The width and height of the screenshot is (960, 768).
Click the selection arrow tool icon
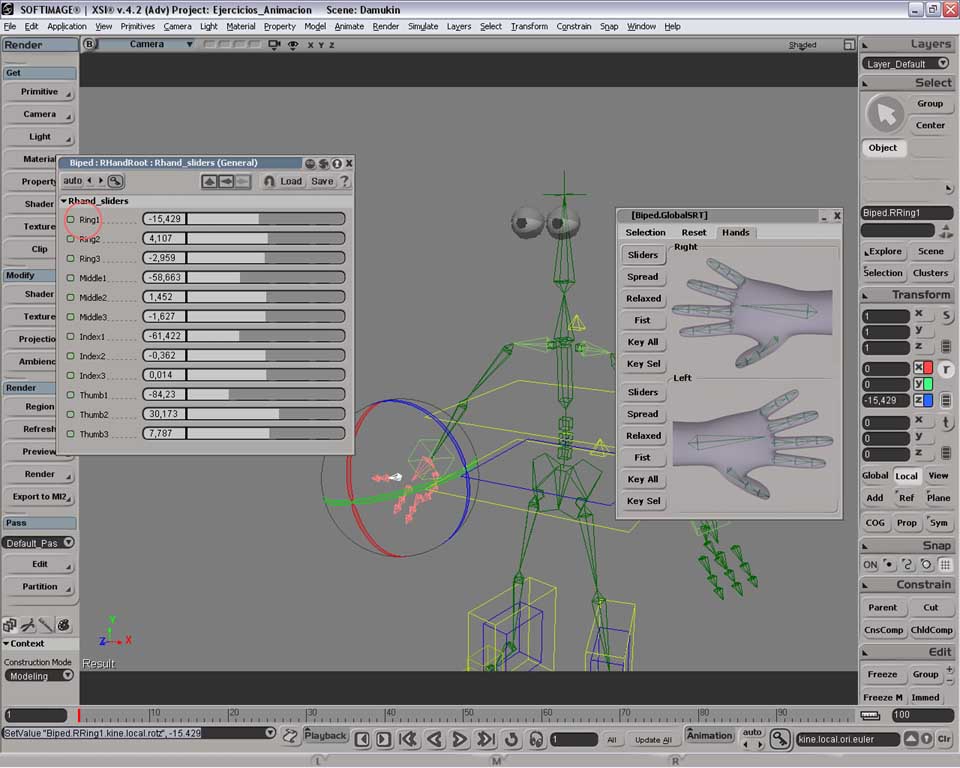coord(884,114)
